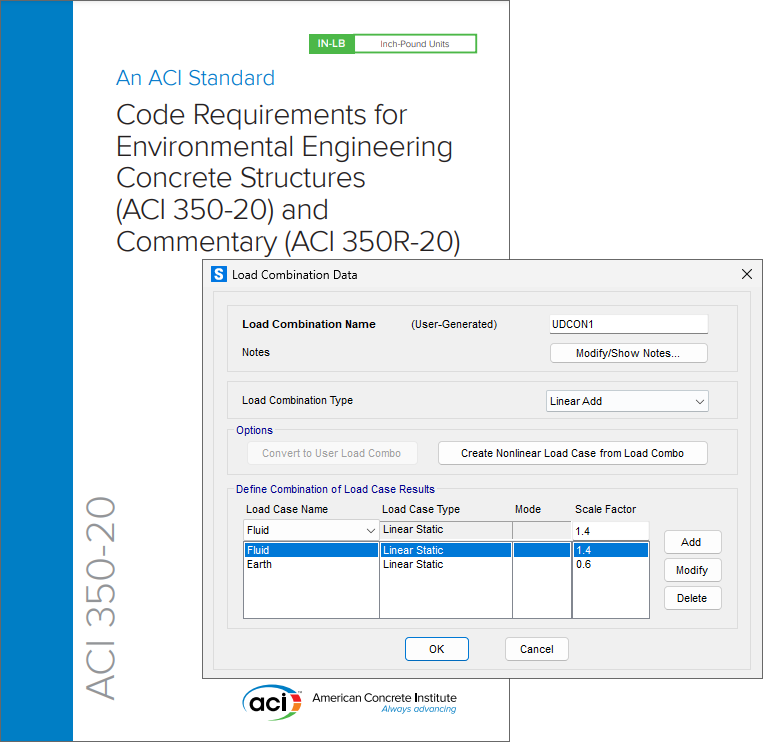Click the Scale Factor input box
This screenshot has height=742, width=763.
coord(610,530)
